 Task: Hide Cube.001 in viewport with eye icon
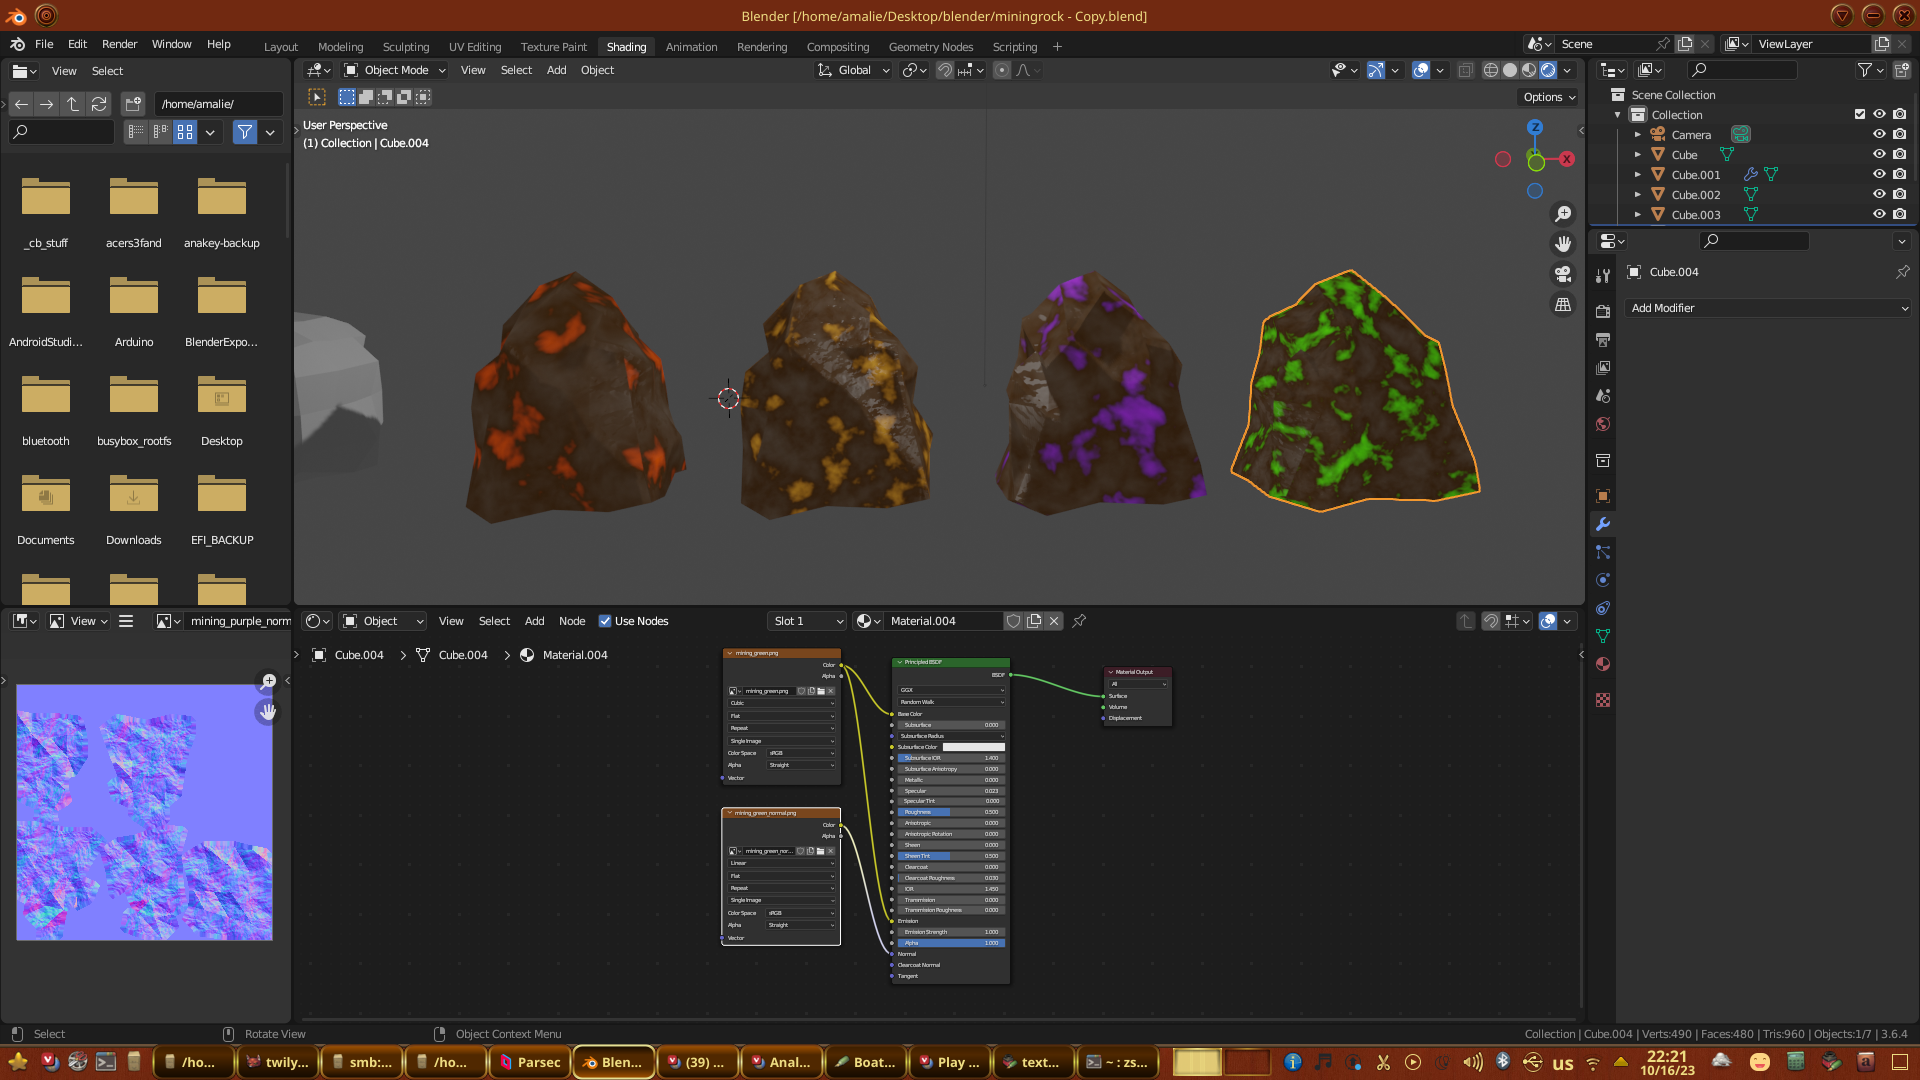click(1879, 174)
